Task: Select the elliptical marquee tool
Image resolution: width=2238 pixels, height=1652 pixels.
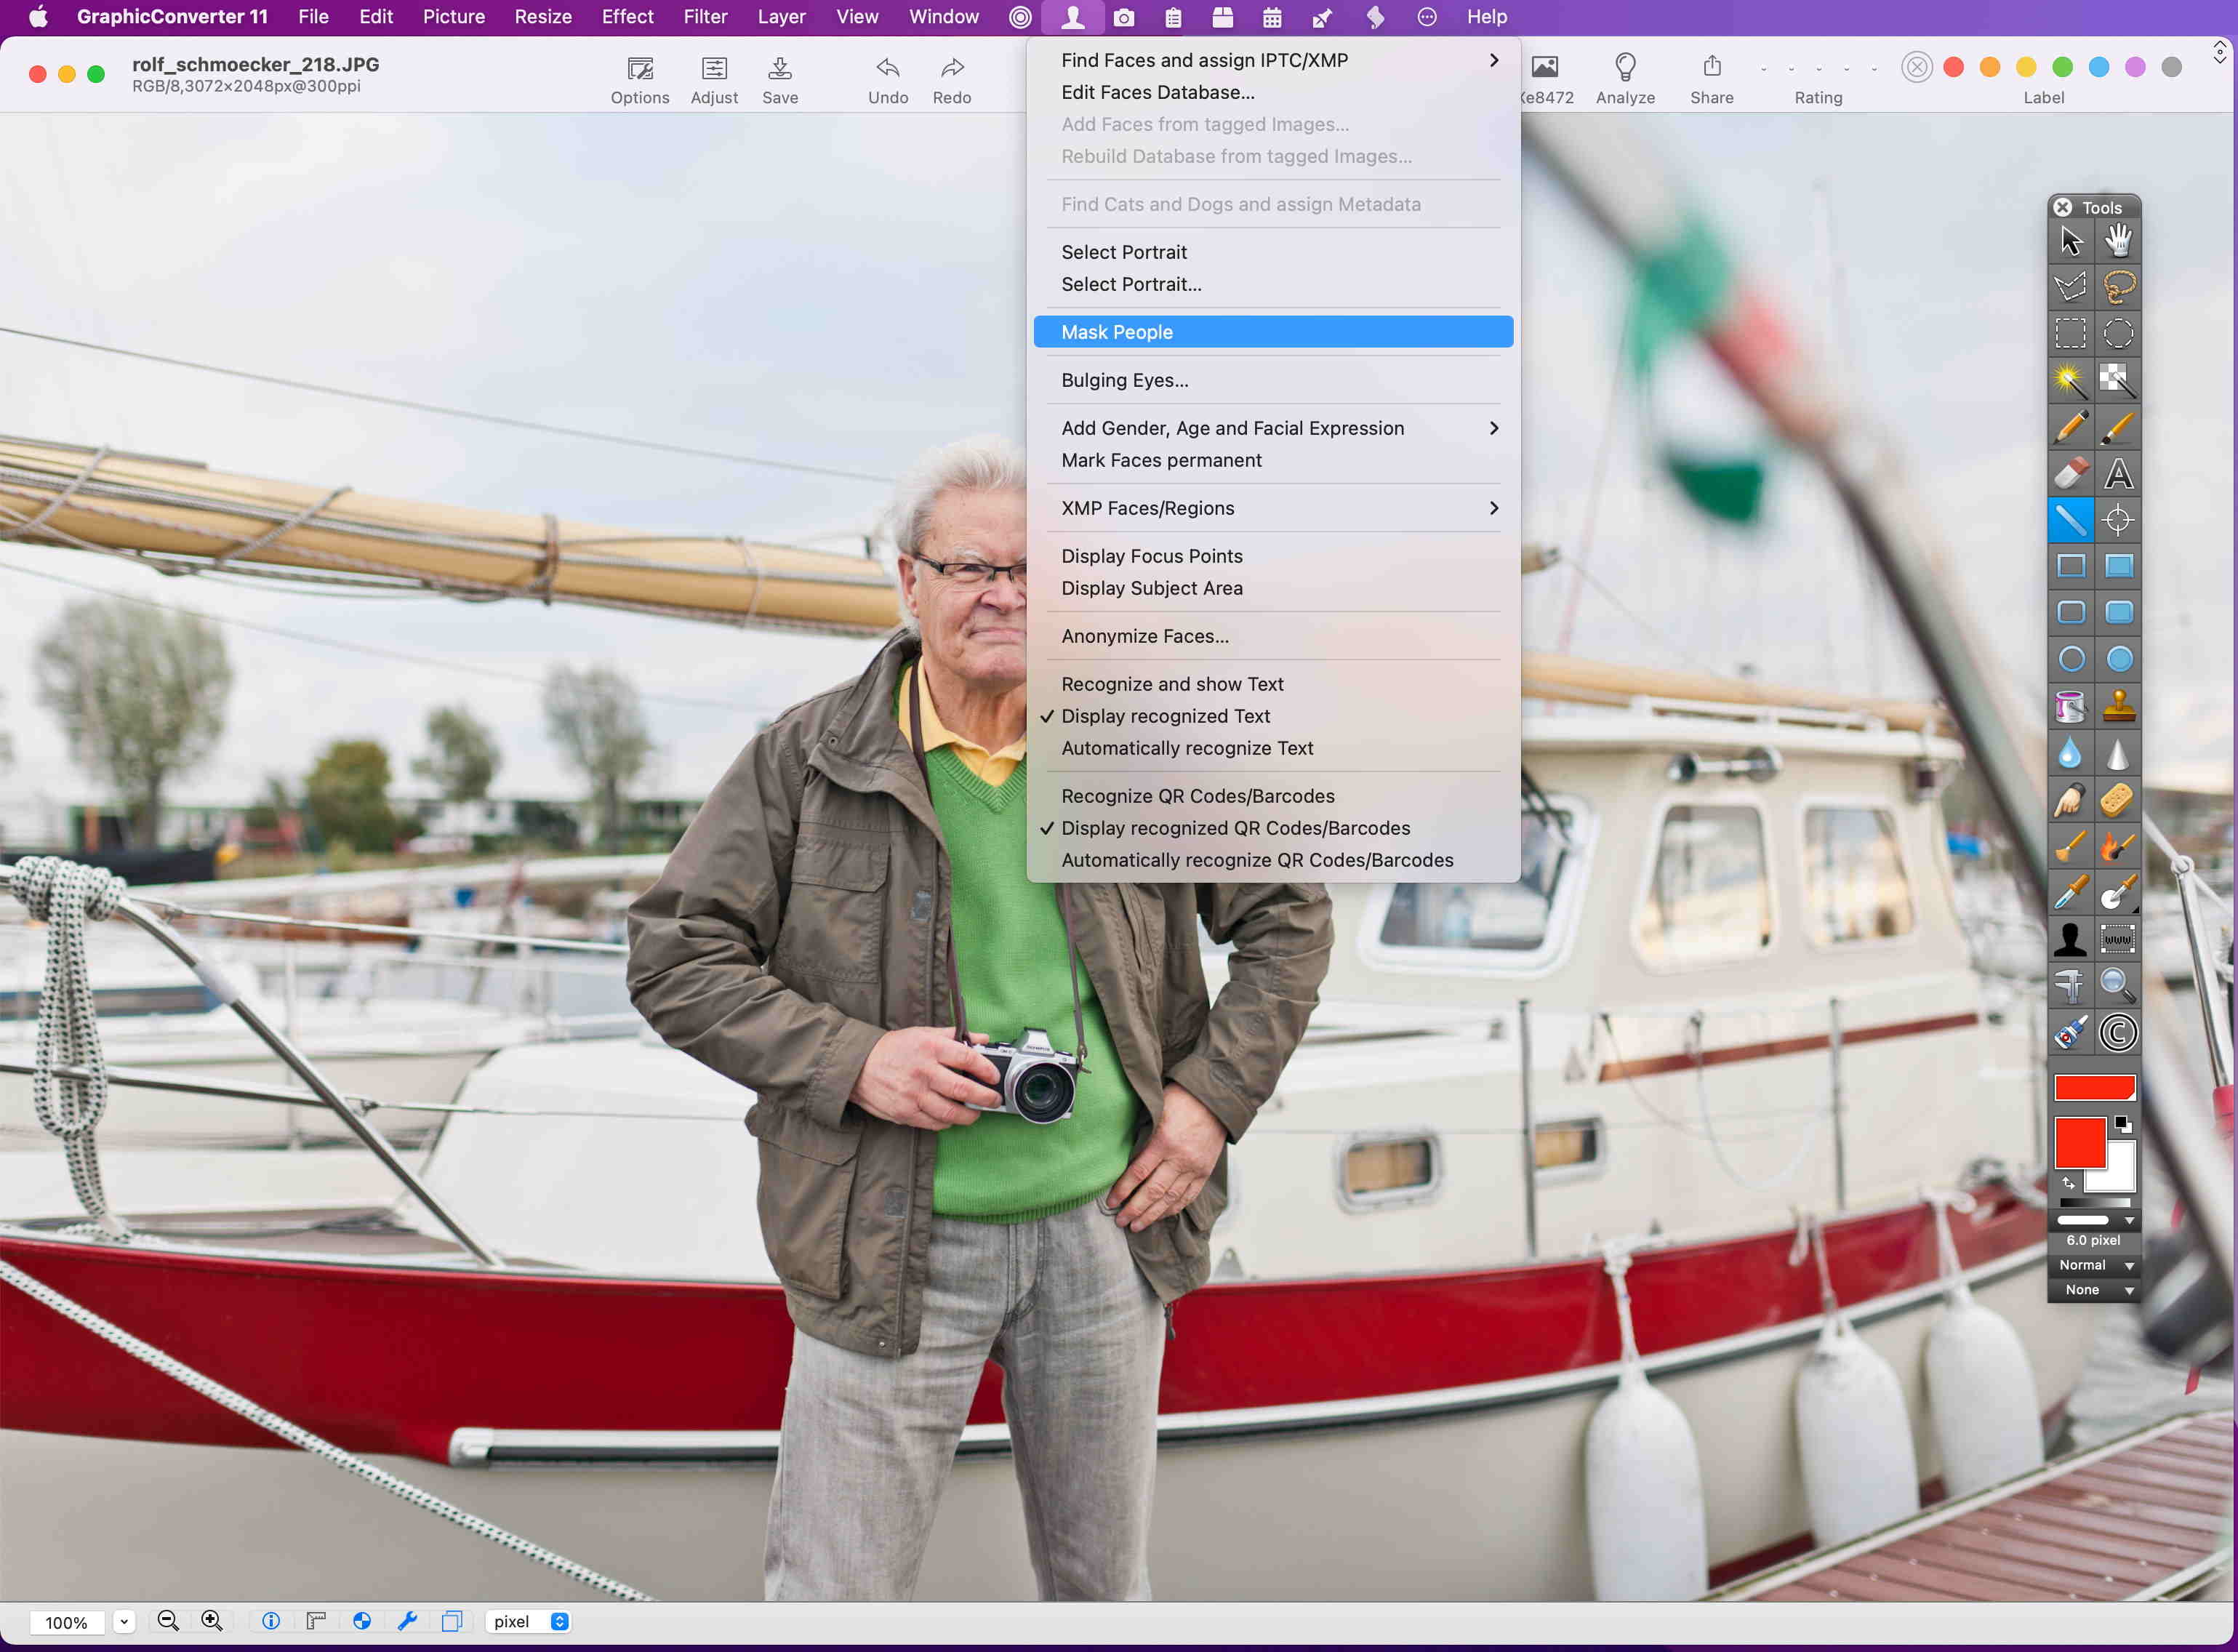Action: pyautogui.click(x=2118, y=333)
